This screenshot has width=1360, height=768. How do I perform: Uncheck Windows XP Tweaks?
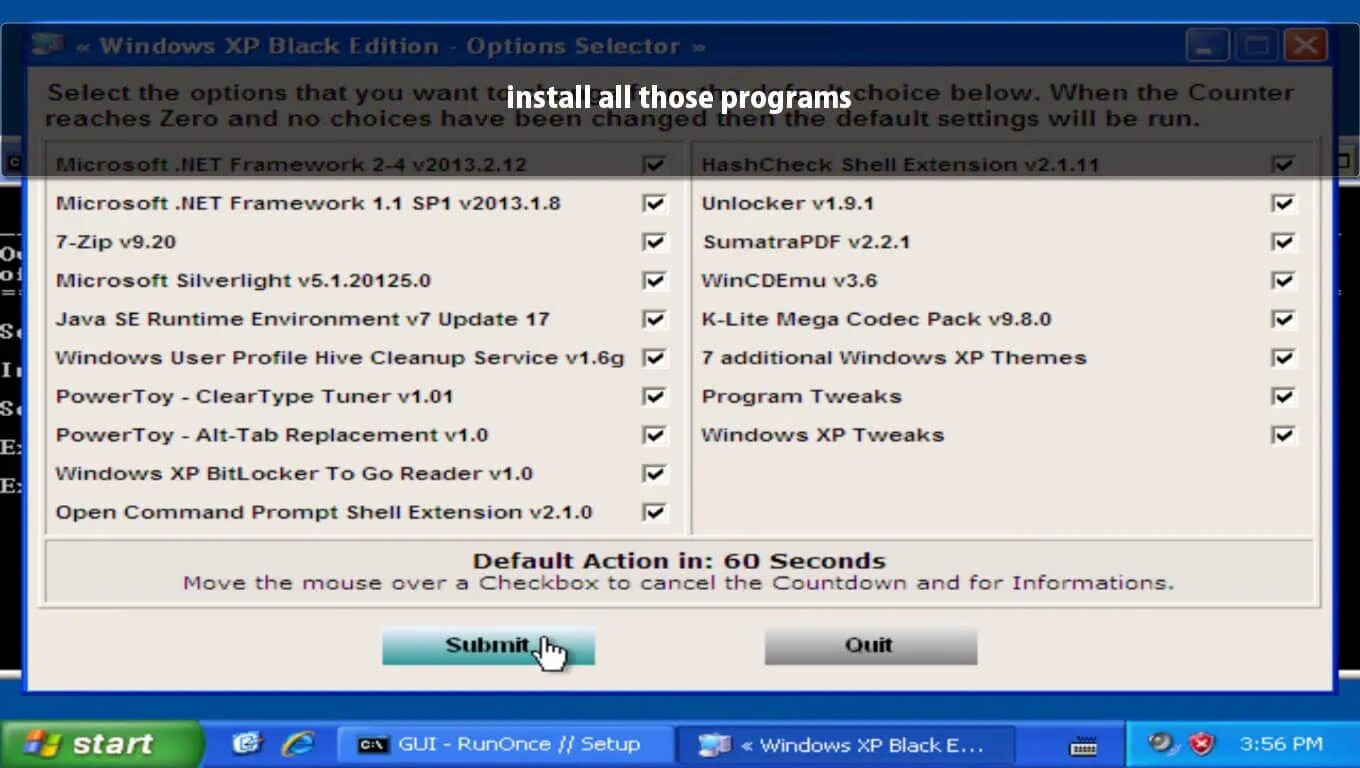1283,435
